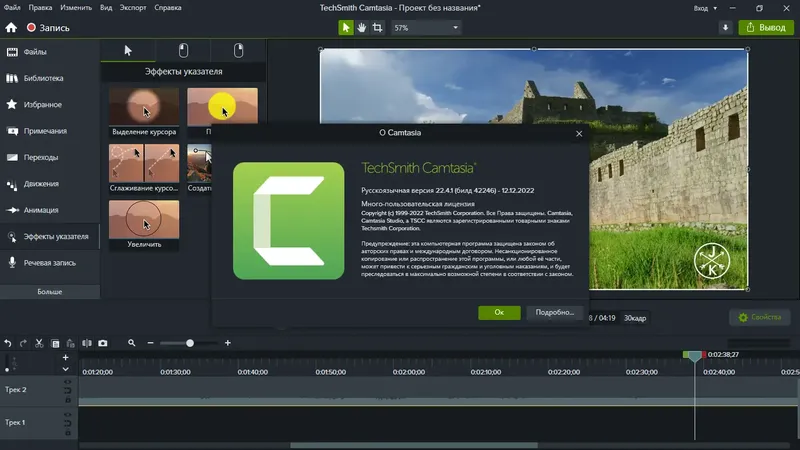This screenshot has width=800, height=450.
Task: Toggle lock on Трек 2
Action: (x=68, y=400)
